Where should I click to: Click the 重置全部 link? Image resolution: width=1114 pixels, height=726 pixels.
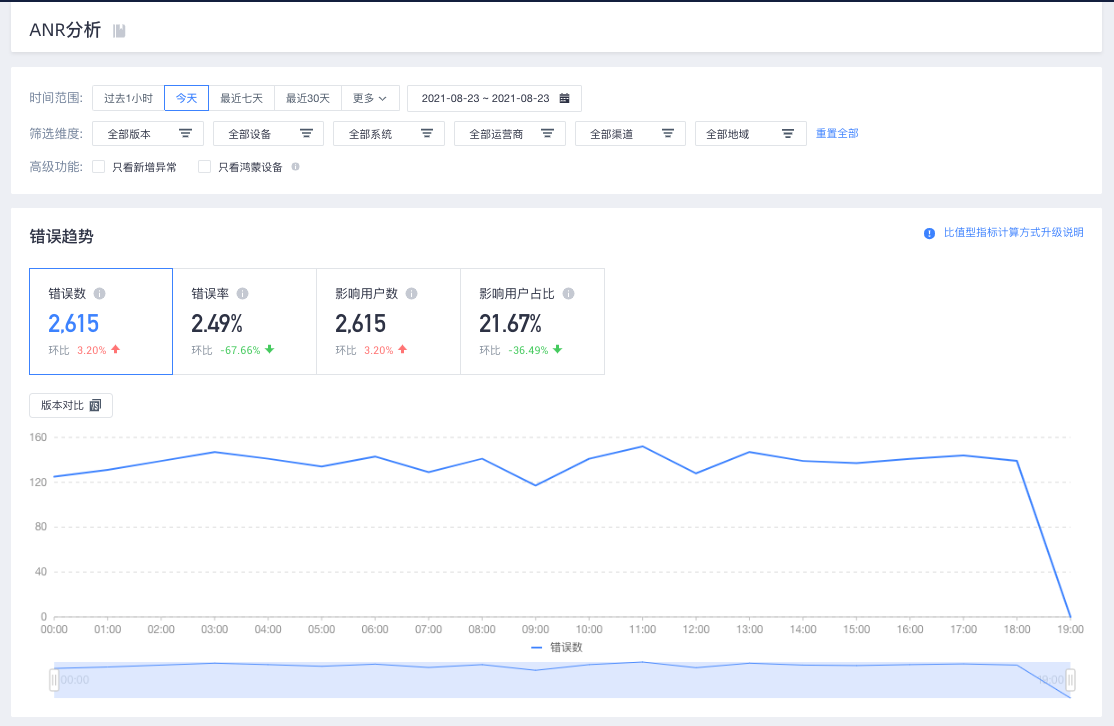pyautogui.click(x=837, y=134)
